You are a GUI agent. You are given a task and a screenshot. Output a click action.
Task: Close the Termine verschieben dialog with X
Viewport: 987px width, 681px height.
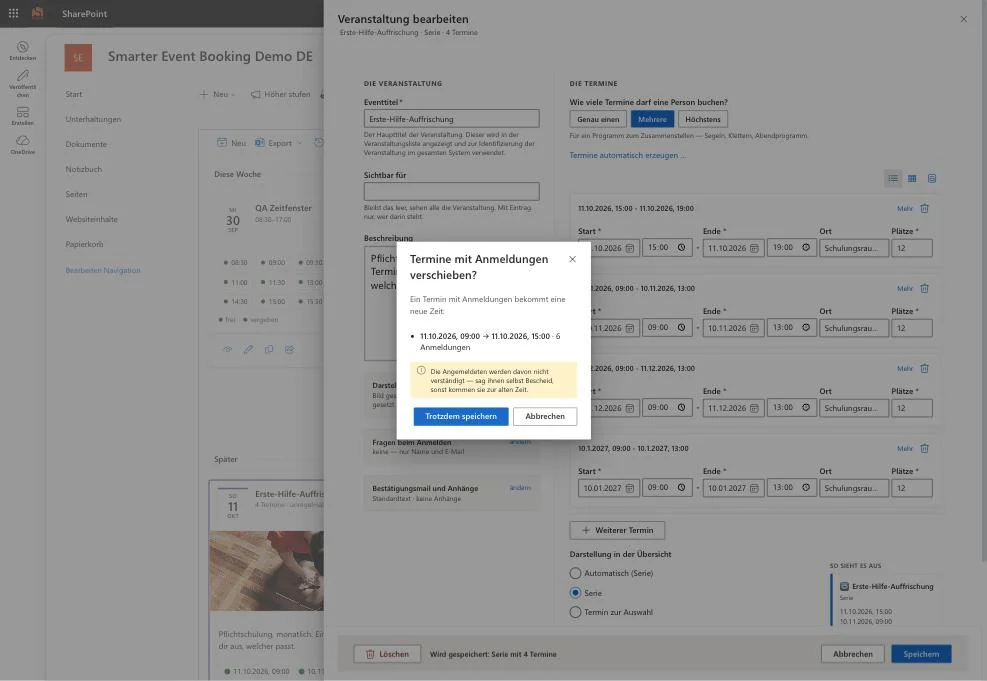click(x=572, y=259)
